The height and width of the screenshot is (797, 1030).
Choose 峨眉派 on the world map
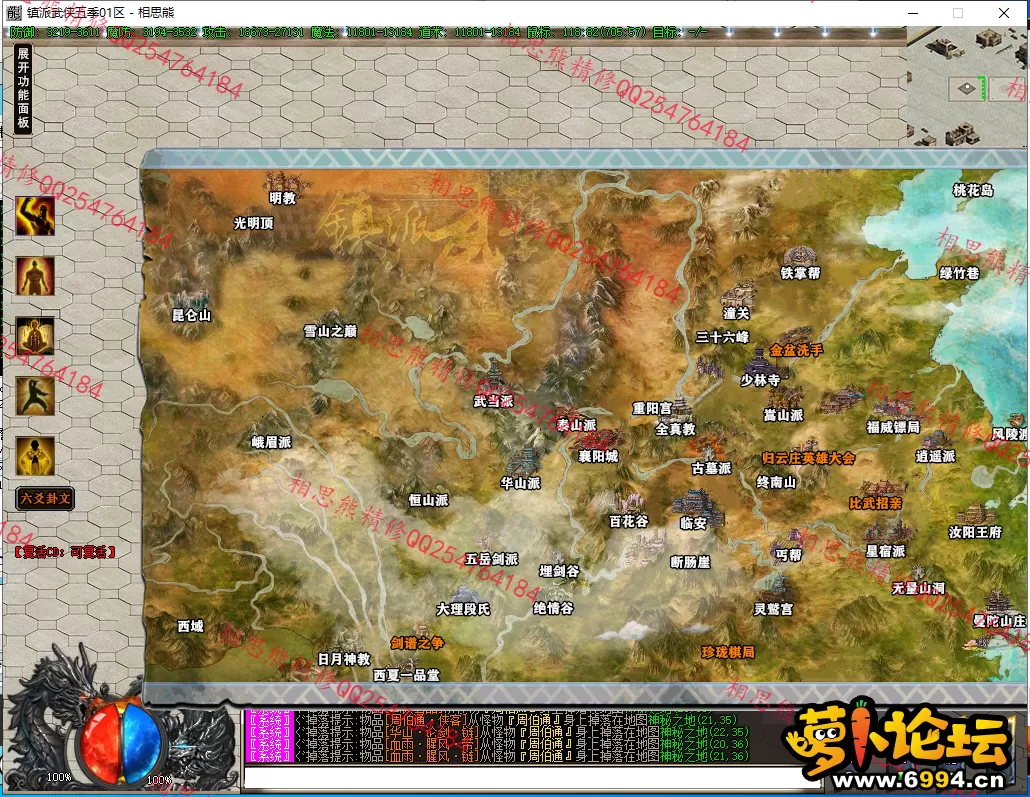coord(271,442)
